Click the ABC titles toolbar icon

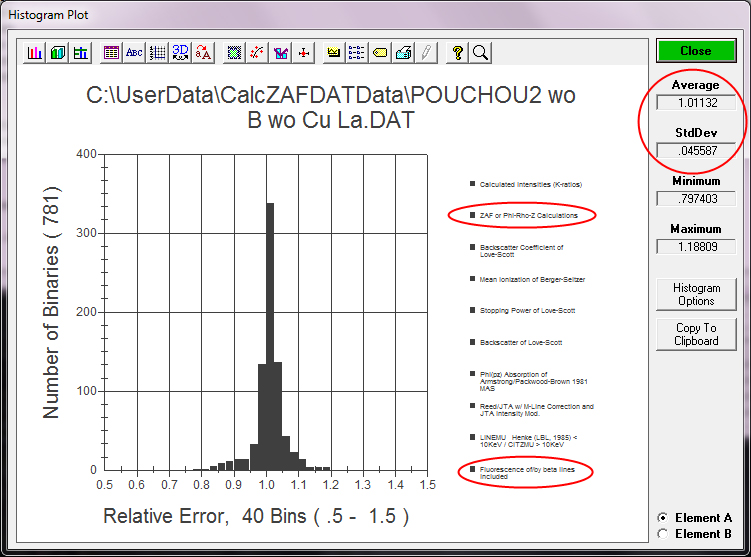pos(134,53)
